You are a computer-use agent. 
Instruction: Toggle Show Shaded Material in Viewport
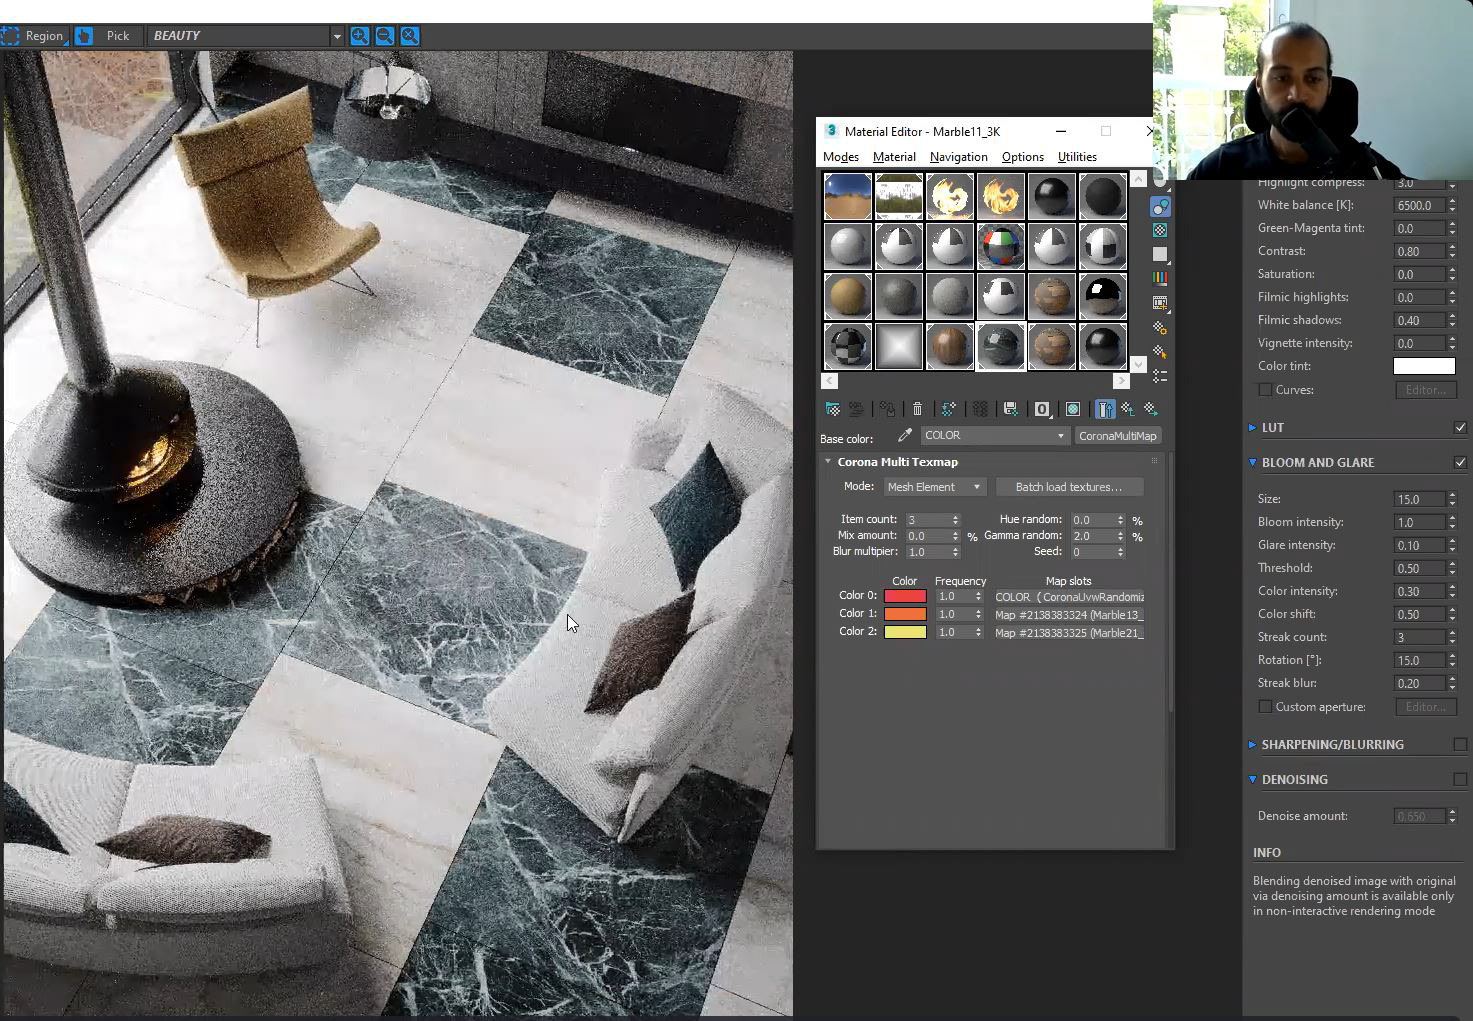(1073, 409)
